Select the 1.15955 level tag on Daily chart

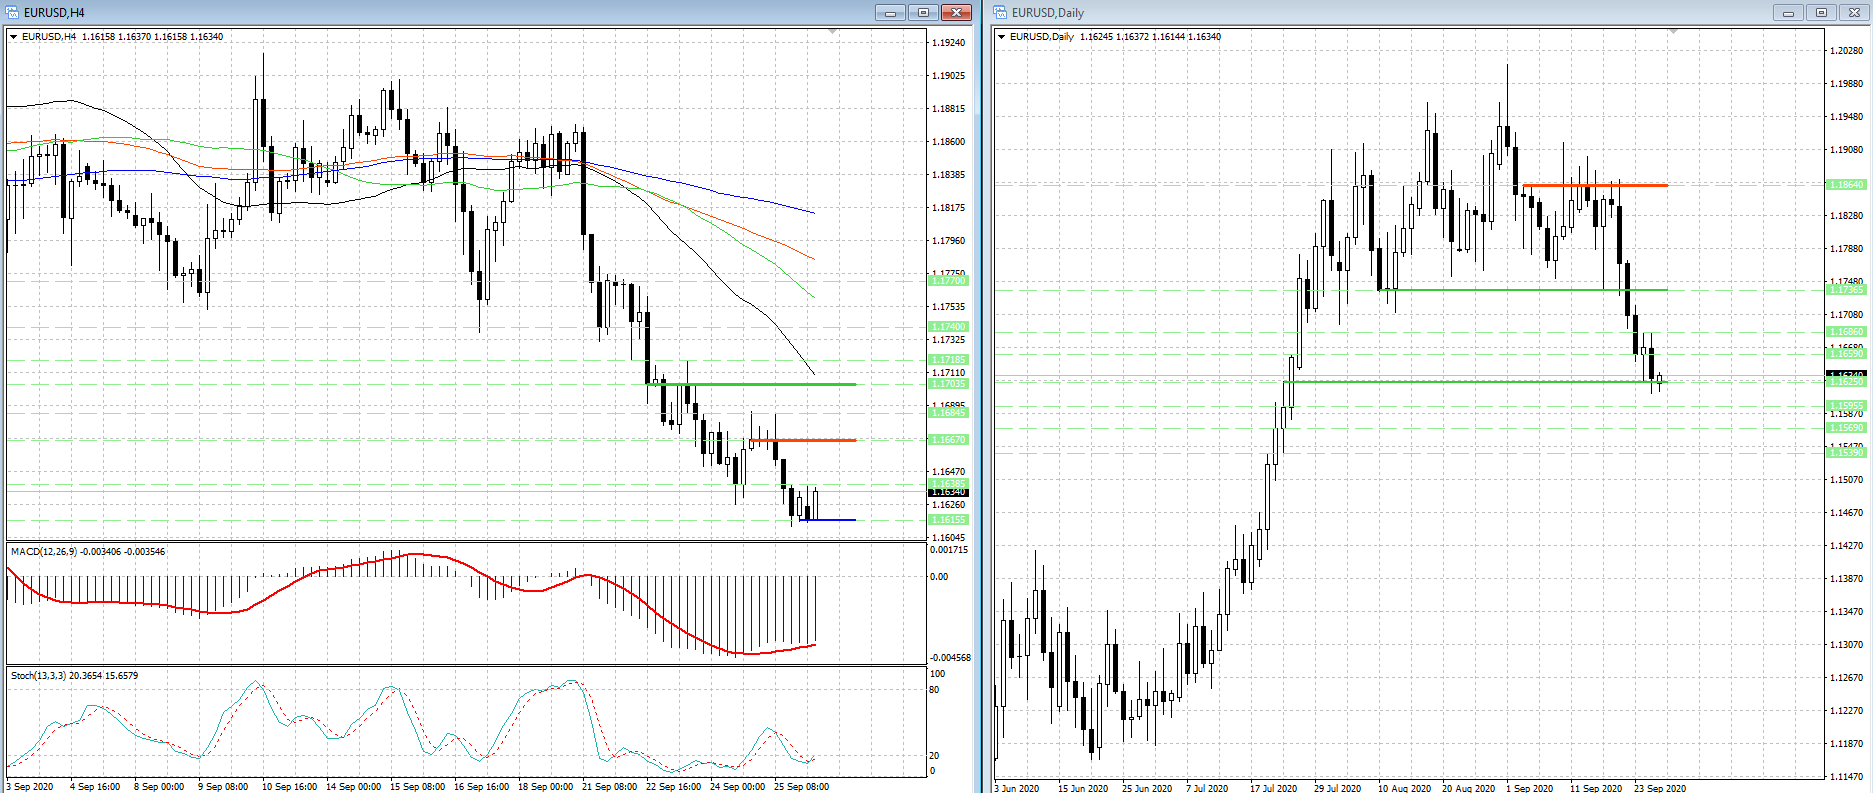[1846, 406]
